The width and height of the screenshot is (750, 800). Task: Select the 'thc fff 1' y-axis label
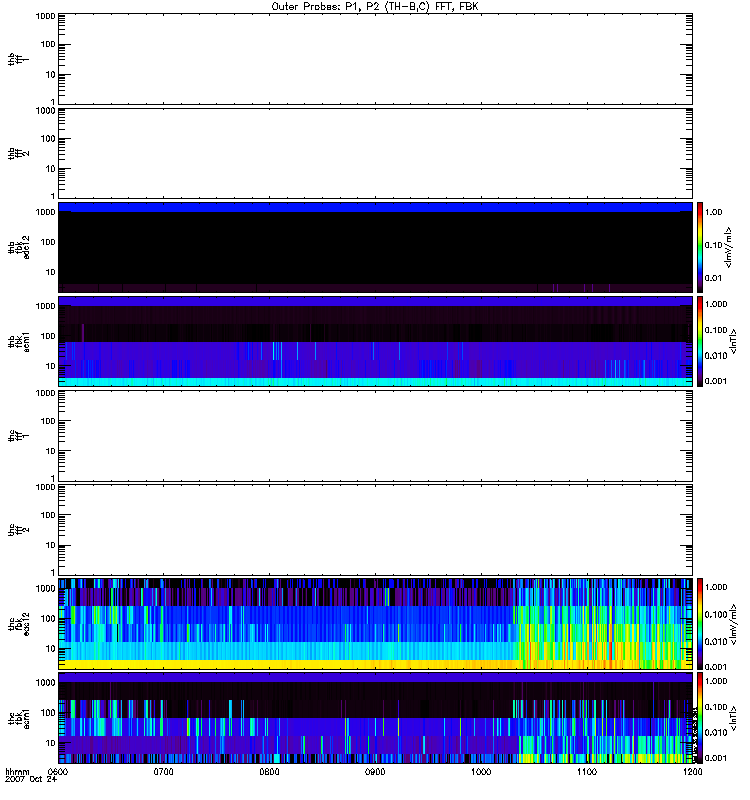18,436
